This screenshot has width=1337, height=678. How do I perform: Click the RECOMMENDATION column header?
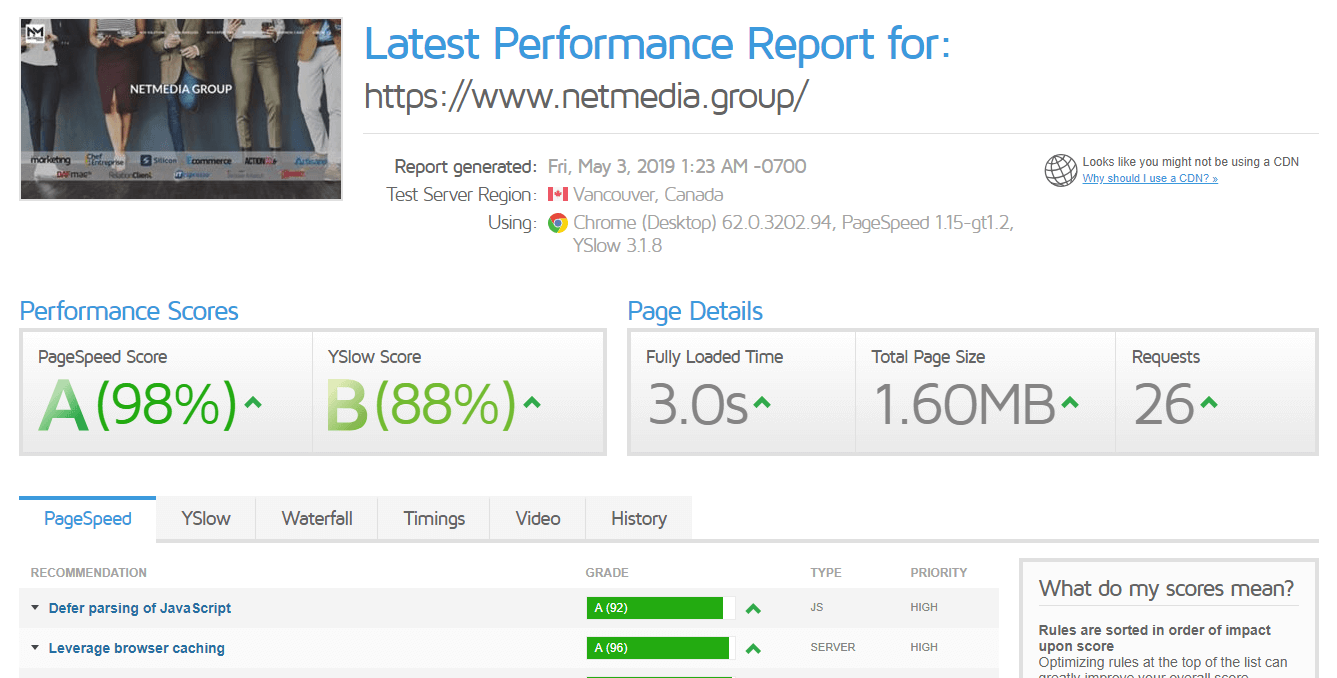(89, 573)
